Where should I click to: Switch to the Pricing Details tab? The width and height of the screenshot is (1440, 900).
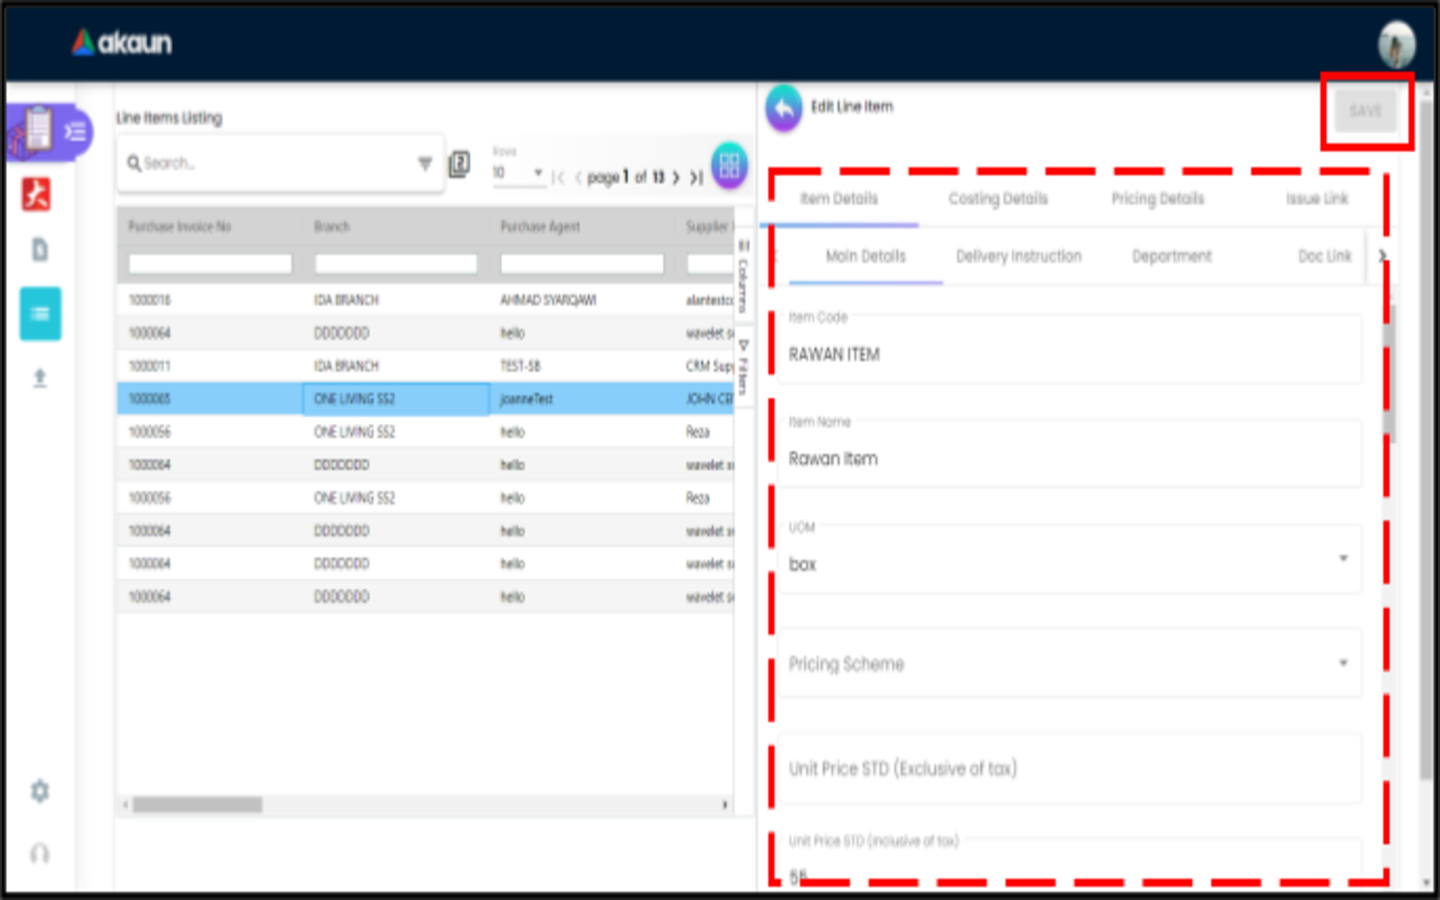coord(1158,199)
